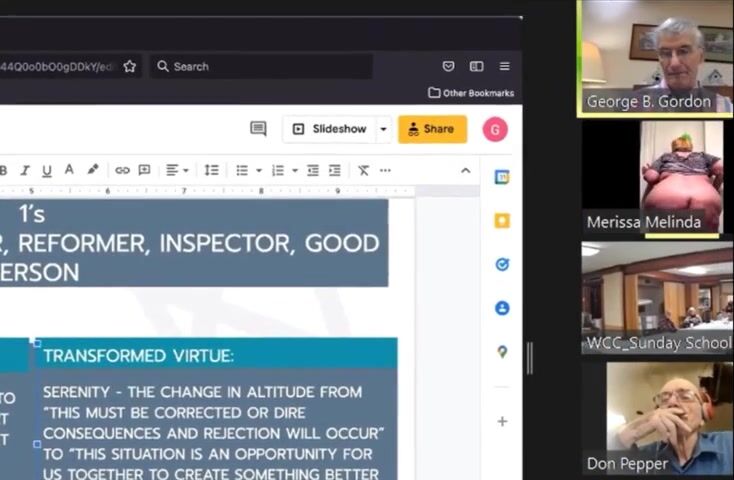This screenshot has height=480, width=734.
Task: Expand the bulleted list options arrow
Action: [259, 171]
